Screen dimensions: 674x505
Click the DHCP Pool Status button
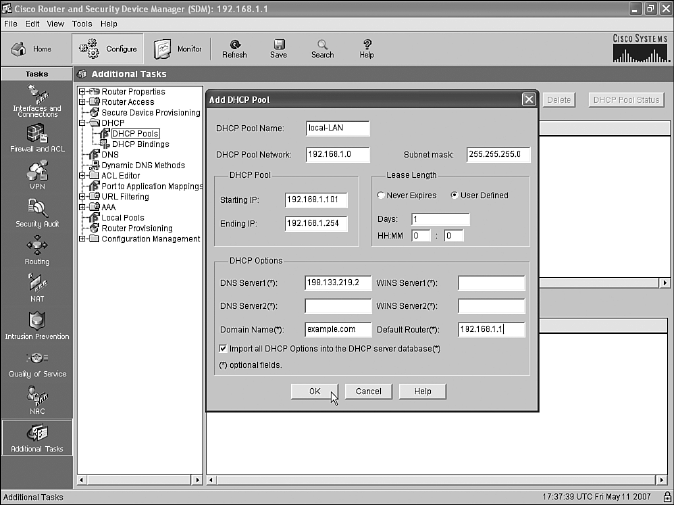[x=626, y=100]
